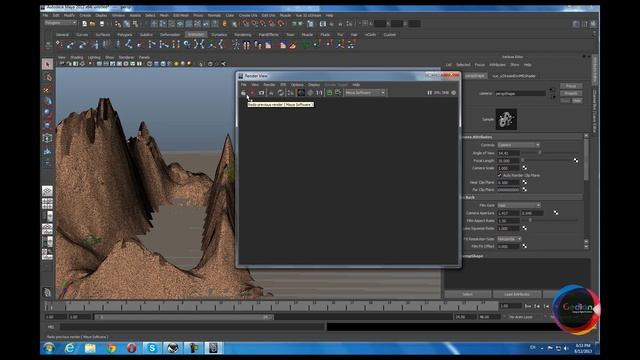Switch to four view layout

pyautogui.click(x=47, y=203)
